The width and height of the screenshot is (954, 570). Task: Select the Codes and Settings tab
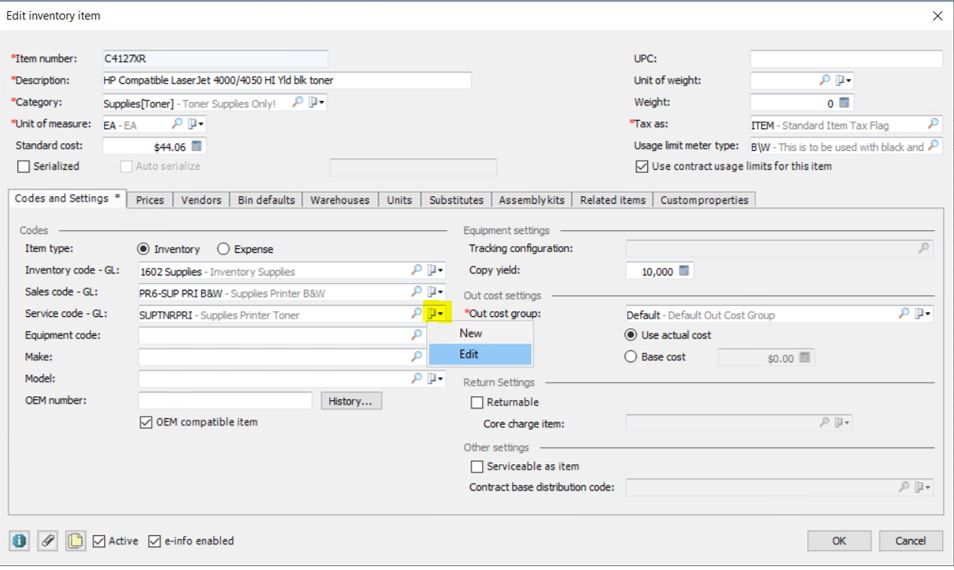click(x=67, y=198)
